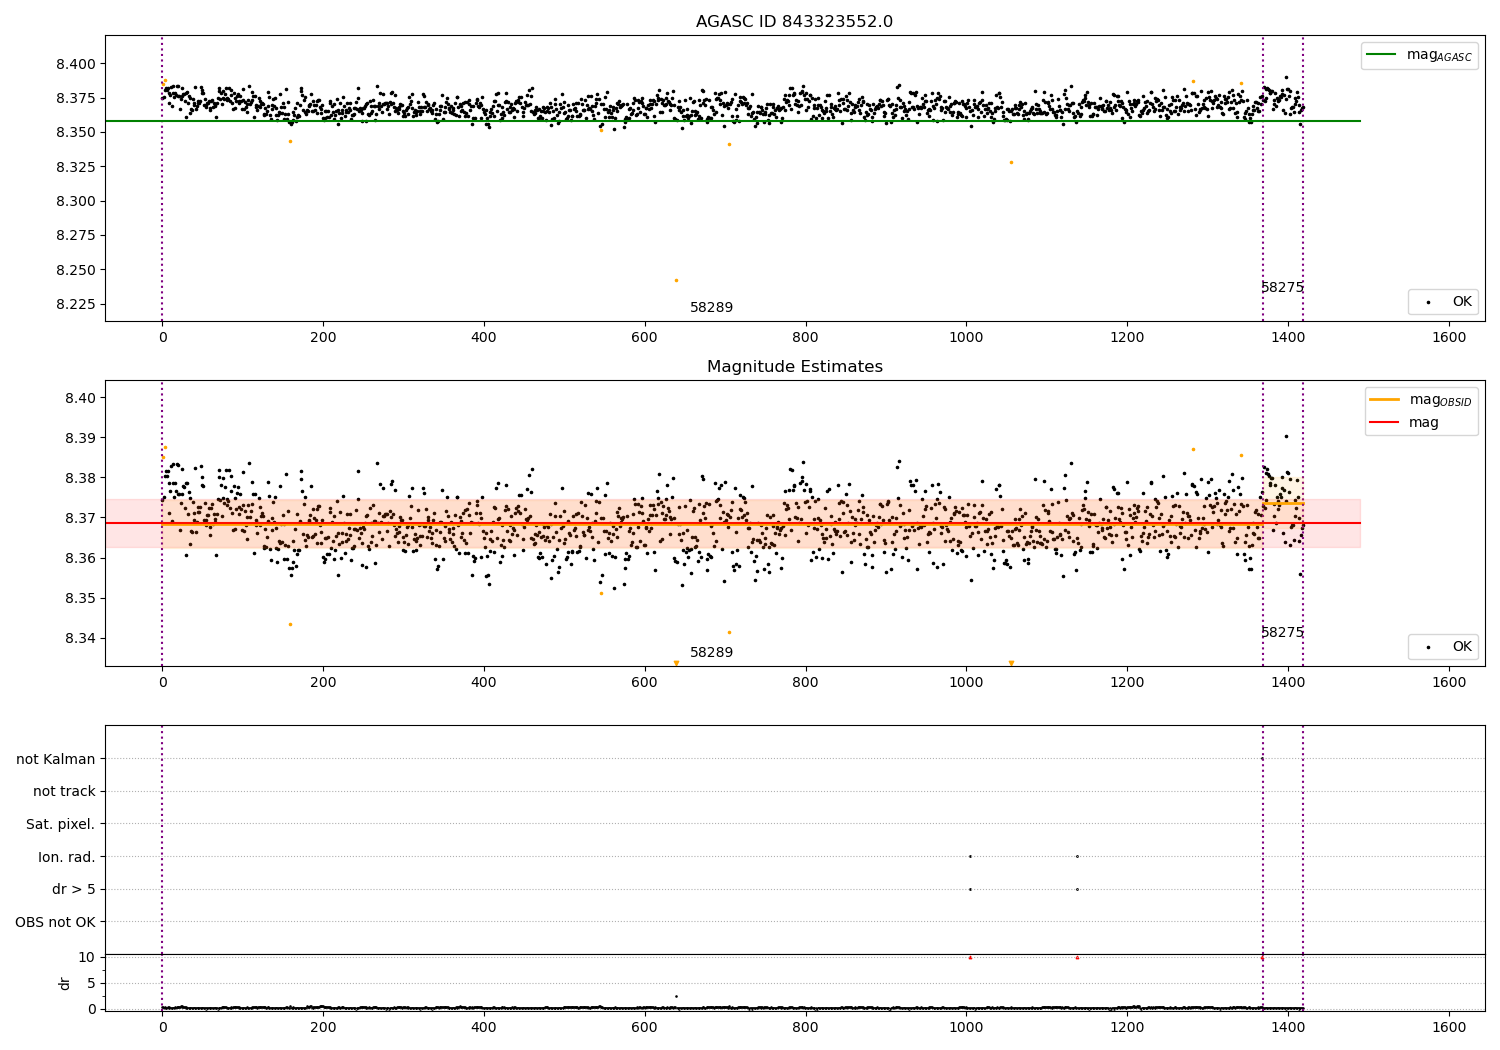Screen dimensions: 1500x1050
Task: Click the 'not Kalman' axis label
Action: click(x=56, y=759)
